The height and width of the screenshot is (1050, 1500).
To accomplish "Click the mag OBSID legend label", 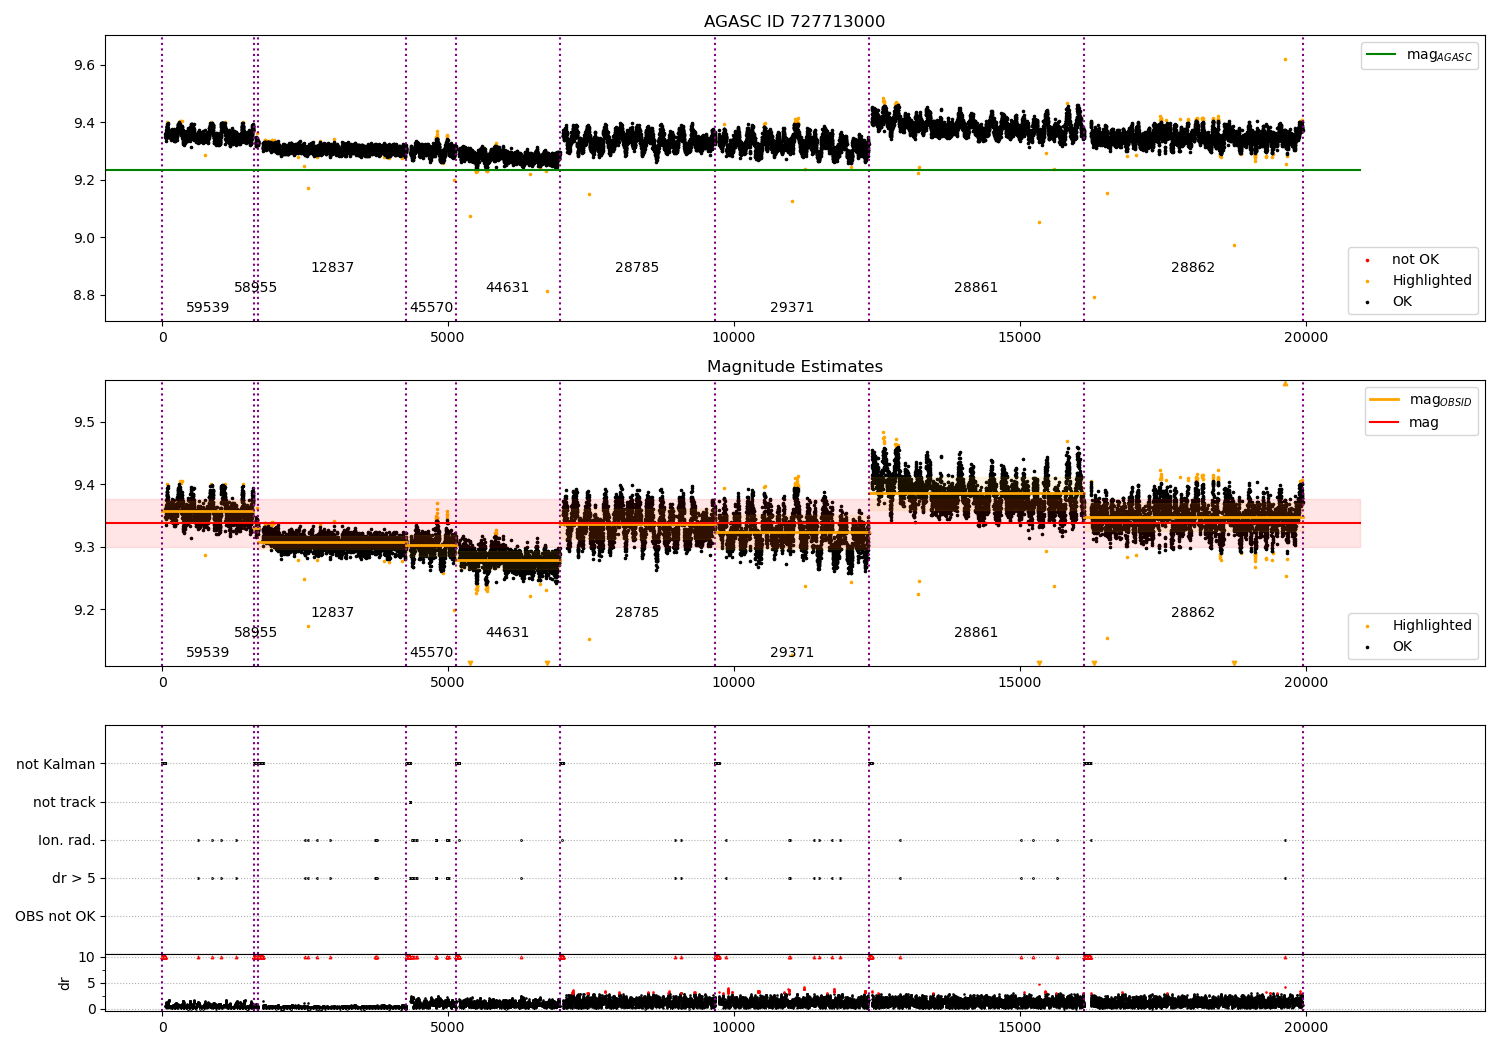I will coord(1440,400).
